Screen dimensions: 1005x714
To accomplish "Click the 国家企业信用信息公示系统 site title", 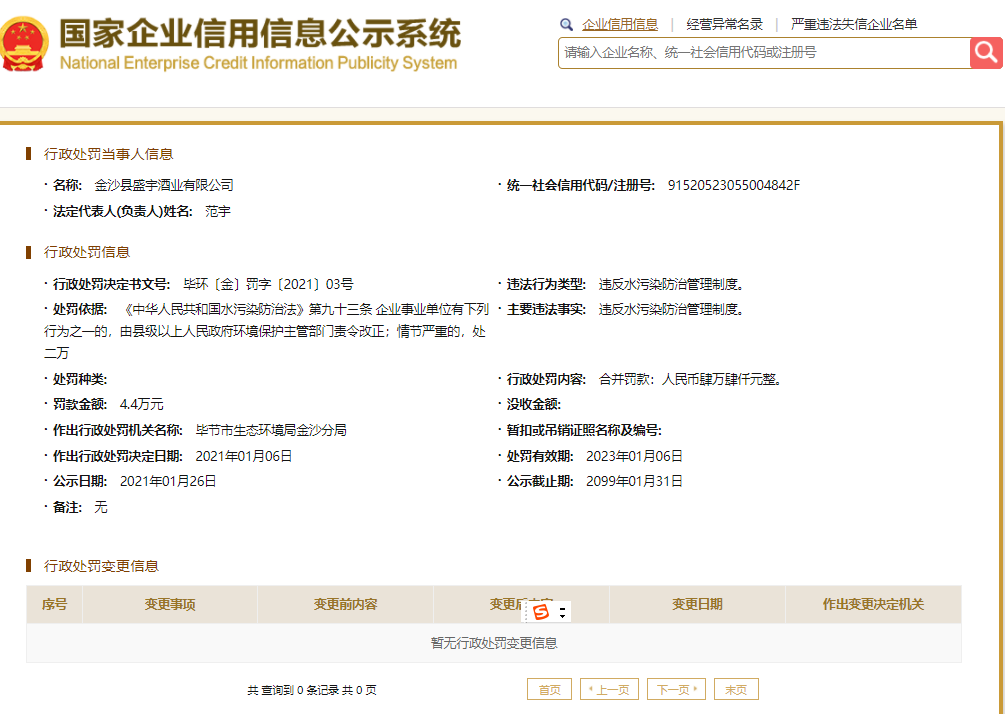I will click(260, 33).
